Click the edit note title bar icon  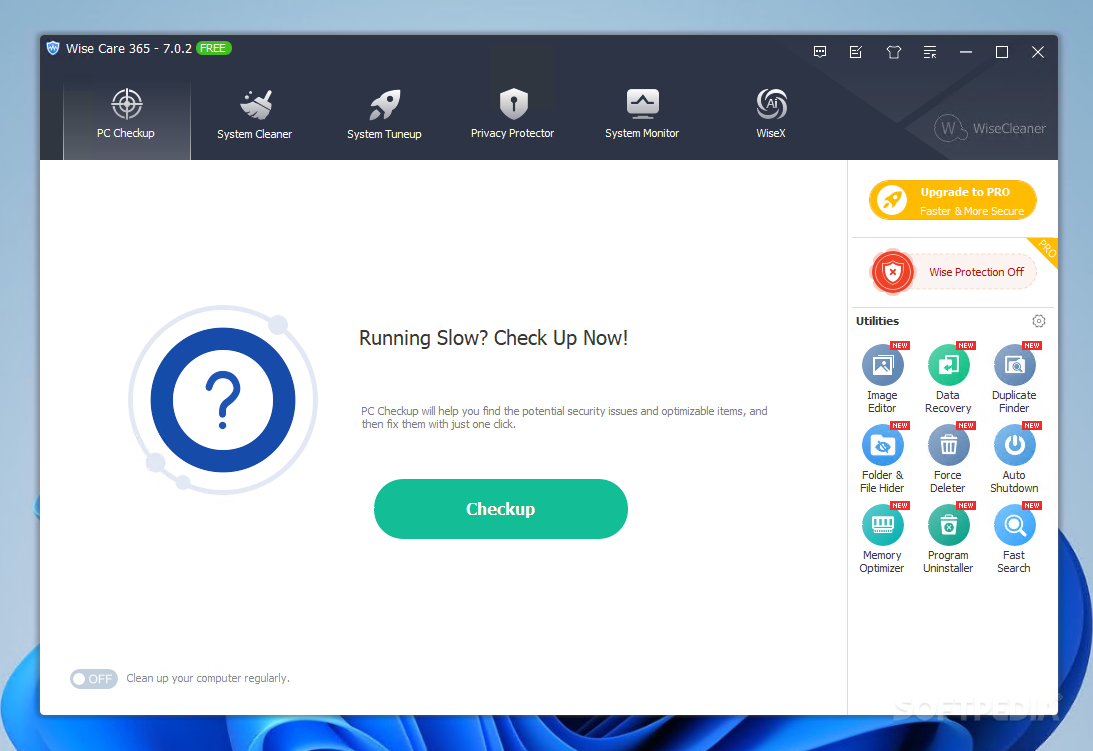[856, 52]
